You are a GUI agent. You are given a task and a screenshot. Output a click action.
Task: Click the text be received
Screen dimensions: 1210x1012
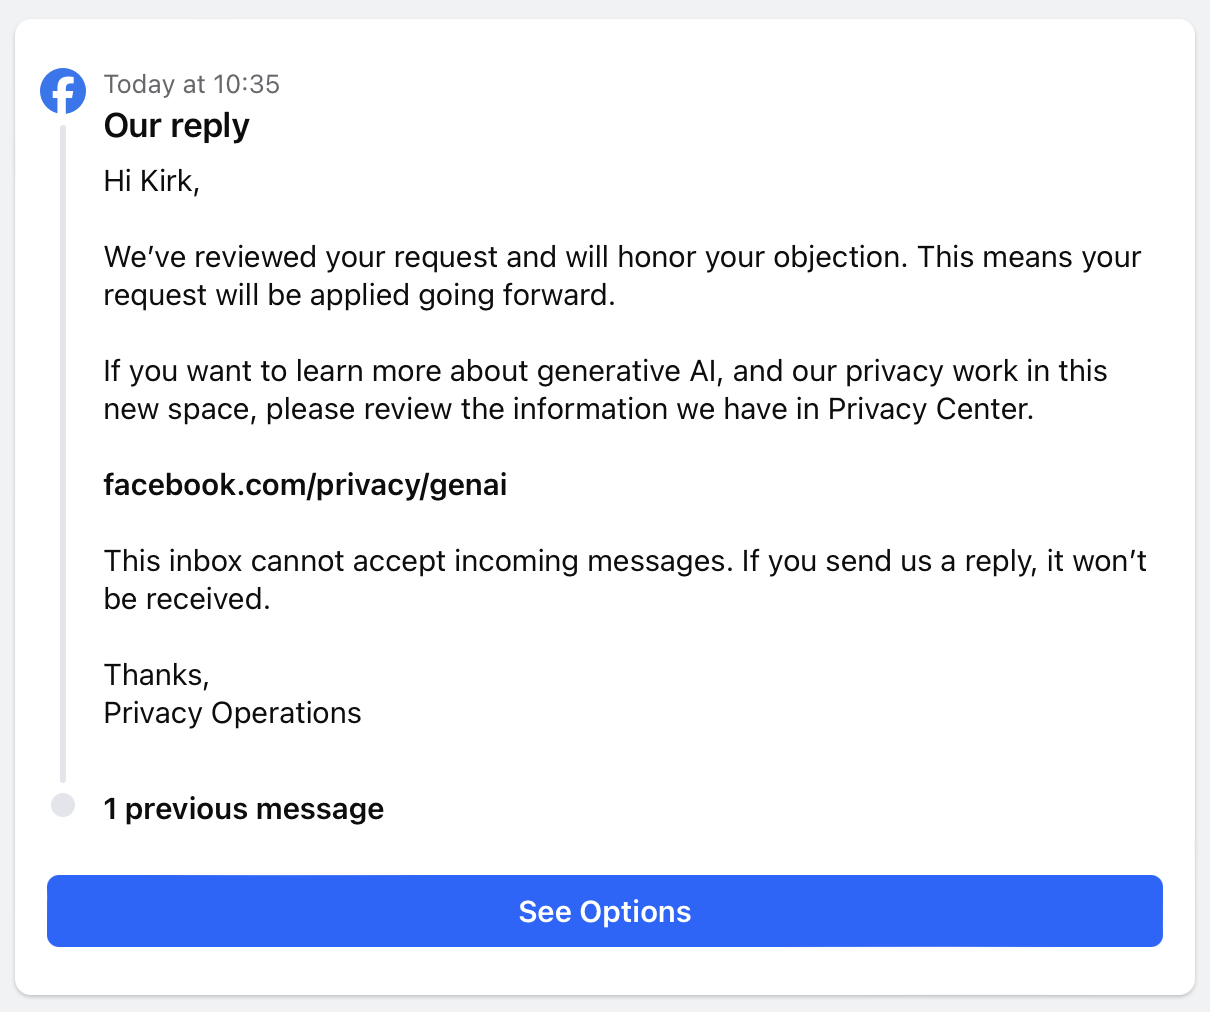187,599
